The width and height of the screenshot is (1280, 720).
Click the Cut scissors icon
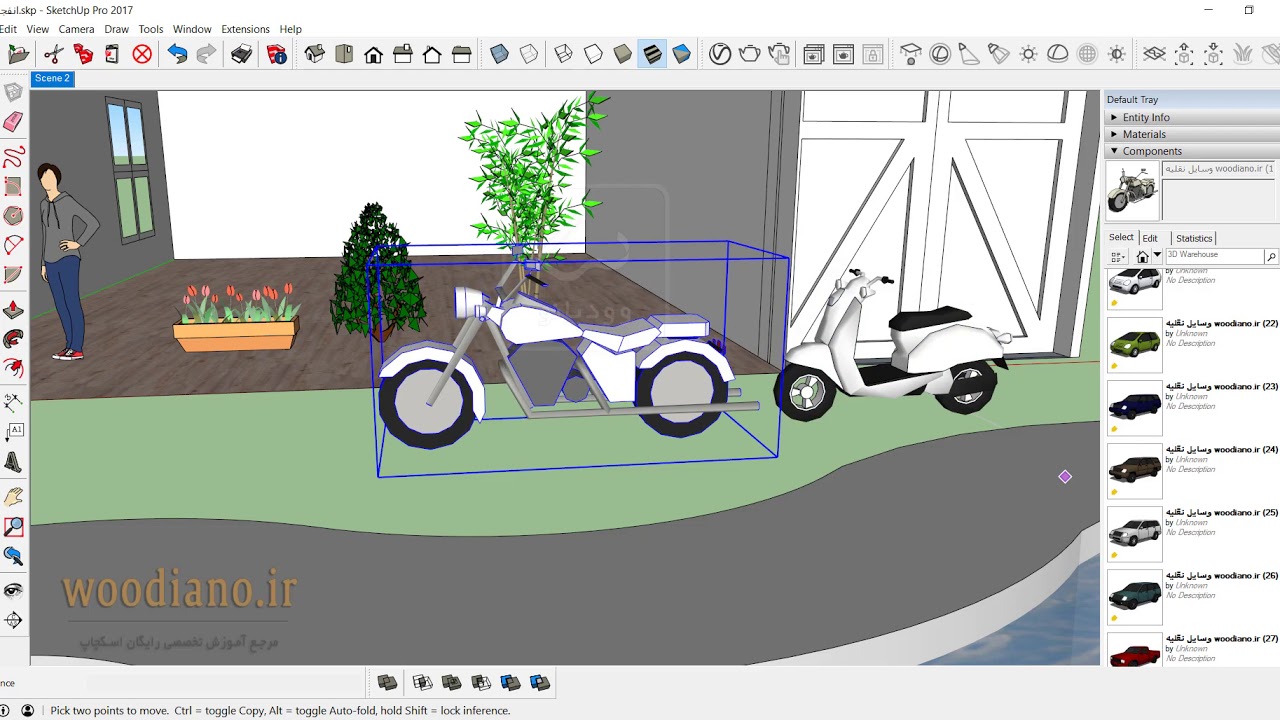point(53,54)
